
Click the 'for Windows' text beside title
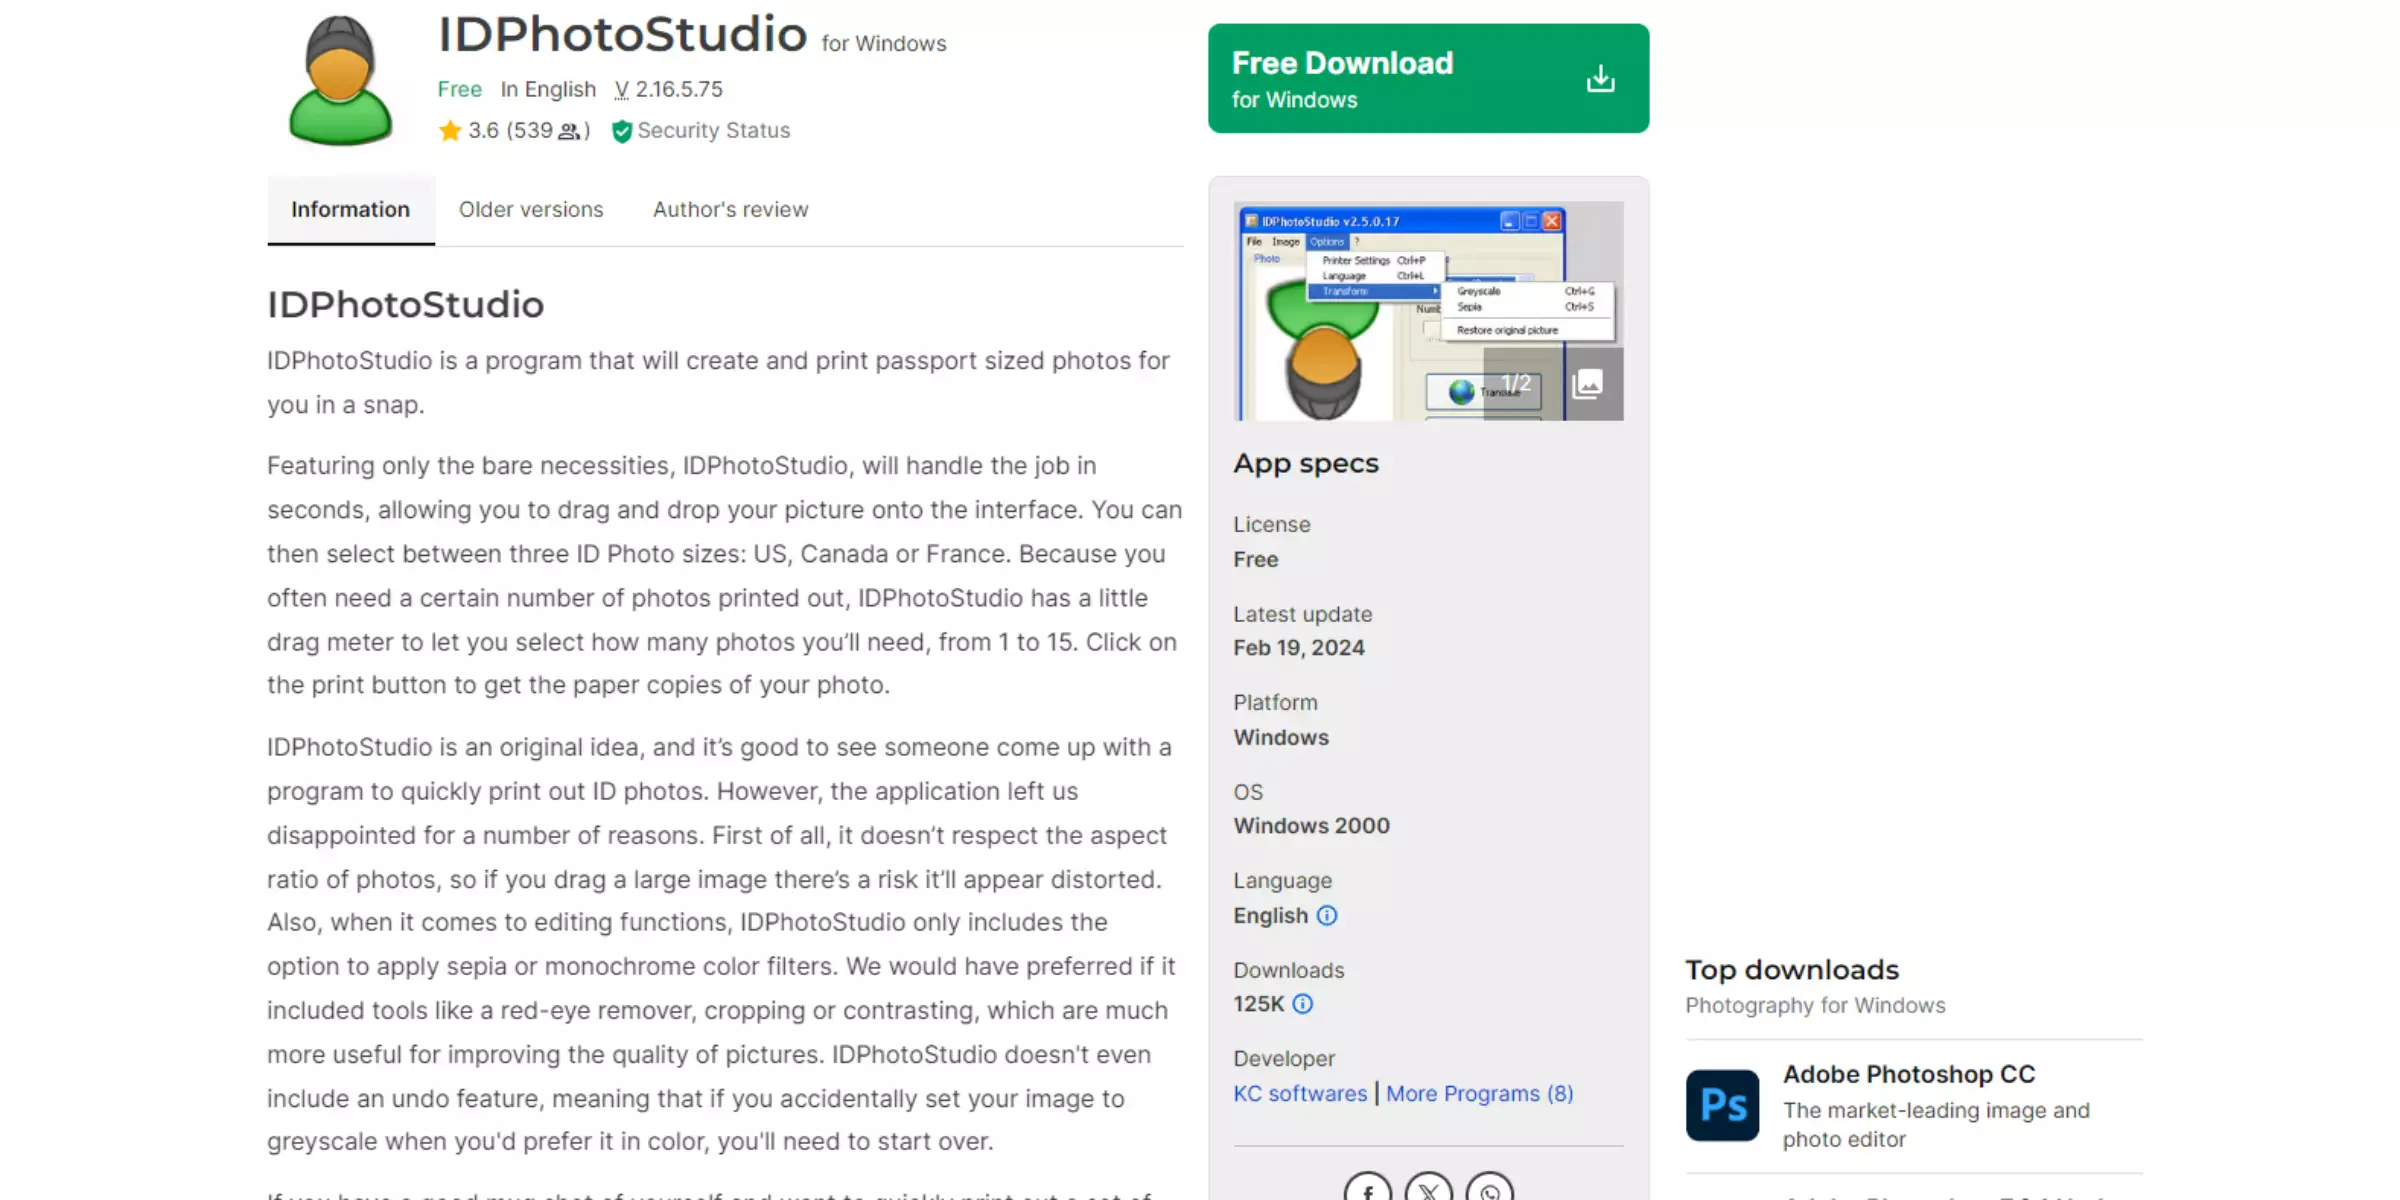click(x=883, y=44)
